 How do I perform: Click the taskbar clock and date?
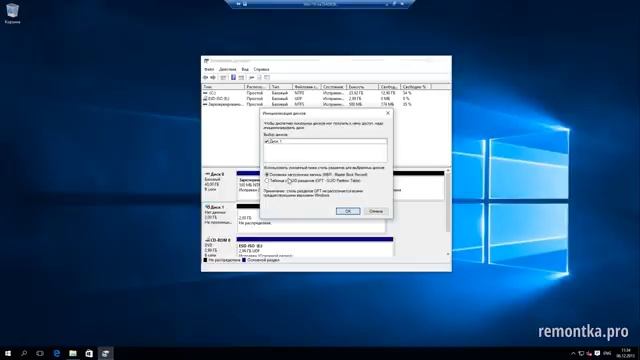[x=625, y=353]
